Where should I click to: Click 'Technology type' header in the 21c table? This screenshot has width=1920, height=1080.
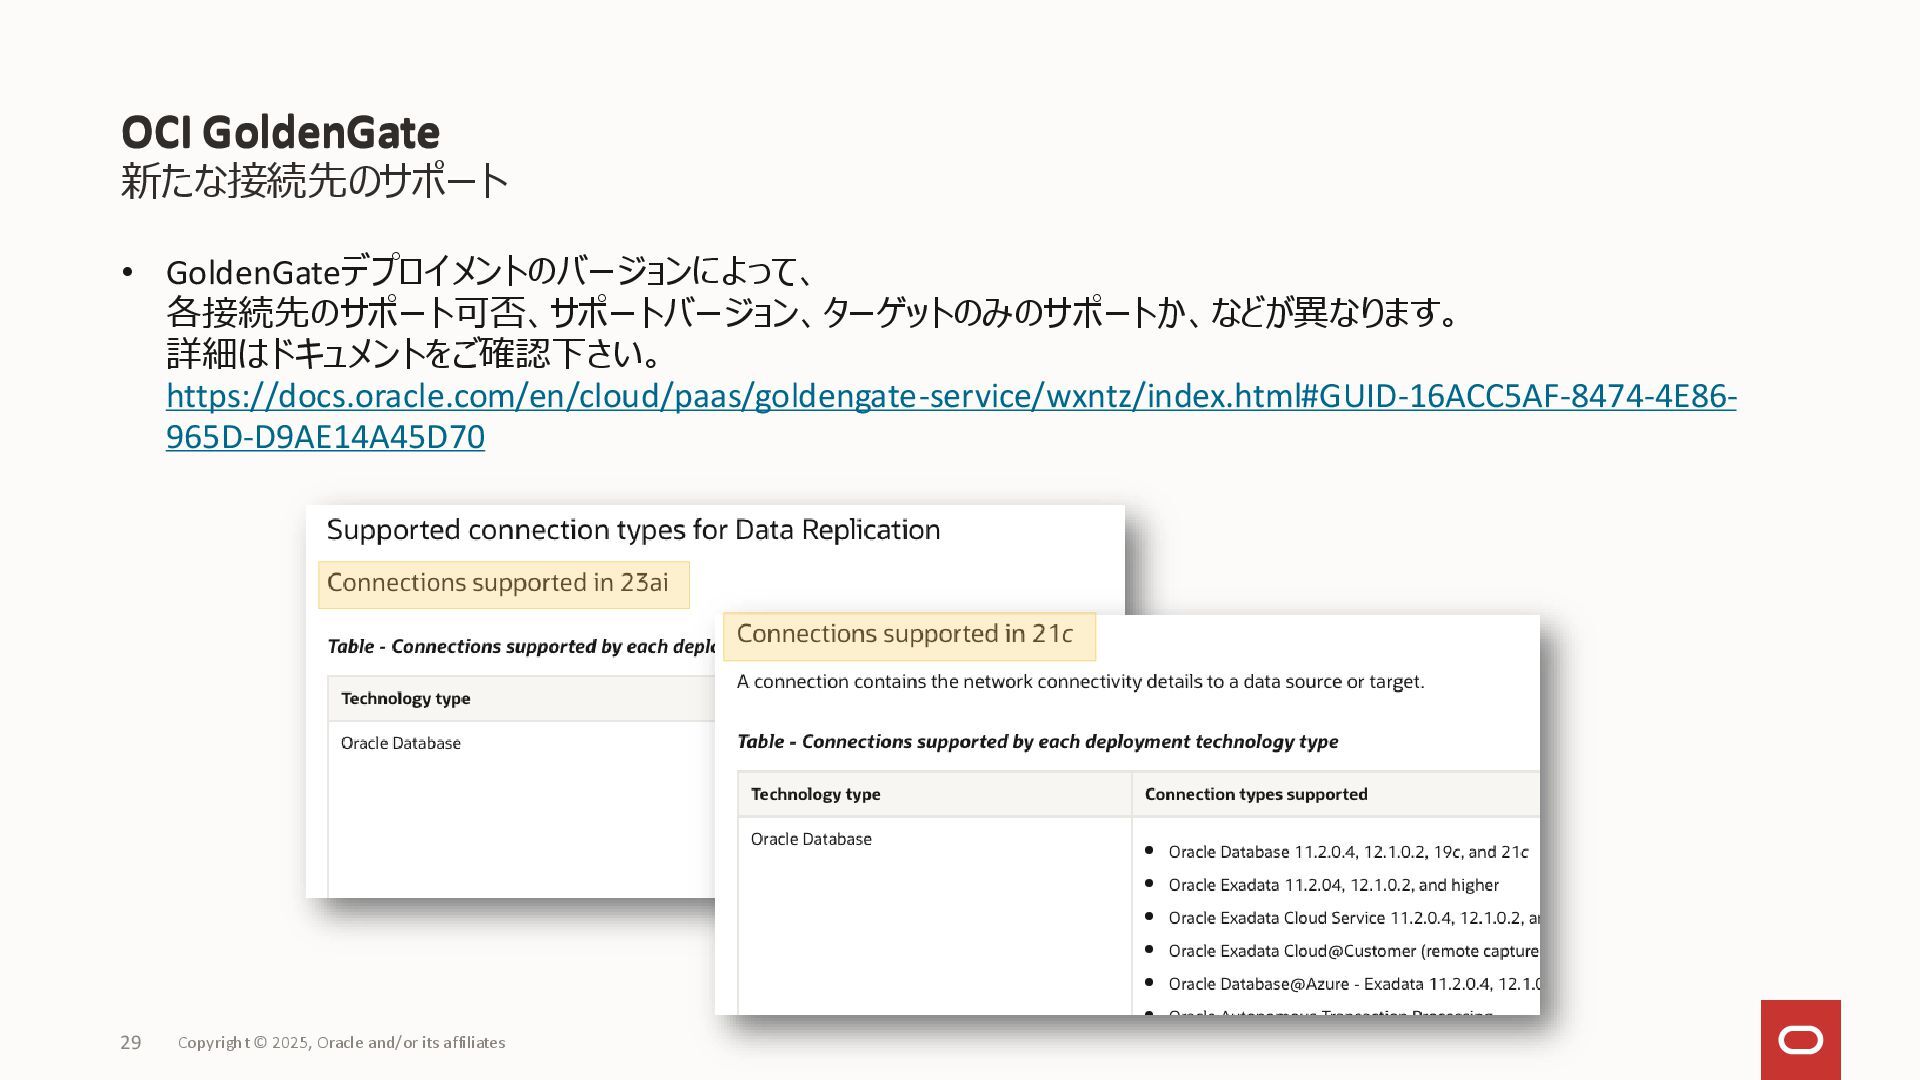click(815, 794)
